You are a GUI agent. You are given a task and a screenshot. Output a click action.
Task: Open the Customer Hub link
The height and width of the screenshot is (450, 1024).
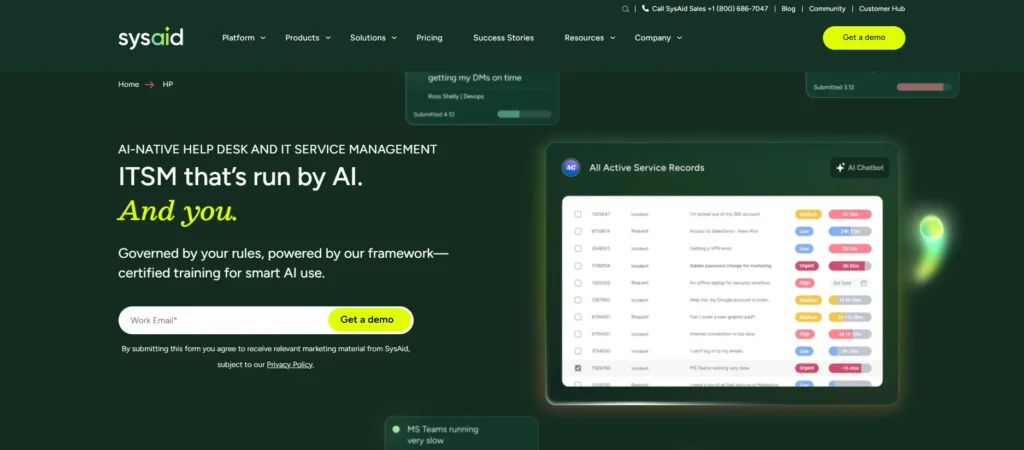click(x=882, y=9)
